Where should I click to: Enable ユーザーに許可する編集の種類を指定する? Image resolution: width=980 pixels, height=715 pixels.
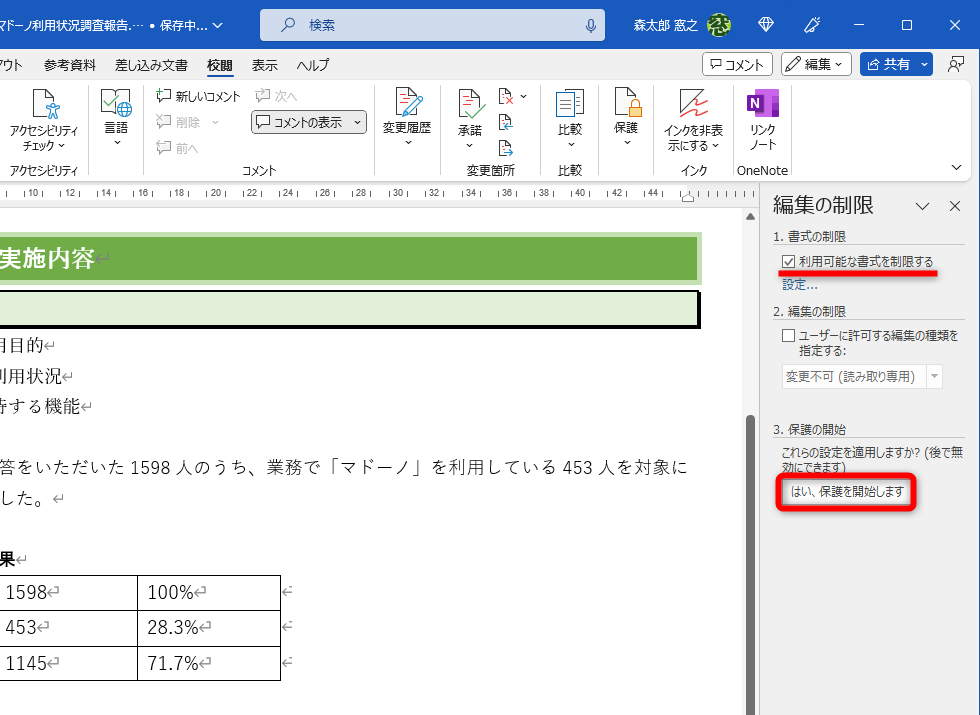(787, 335)
